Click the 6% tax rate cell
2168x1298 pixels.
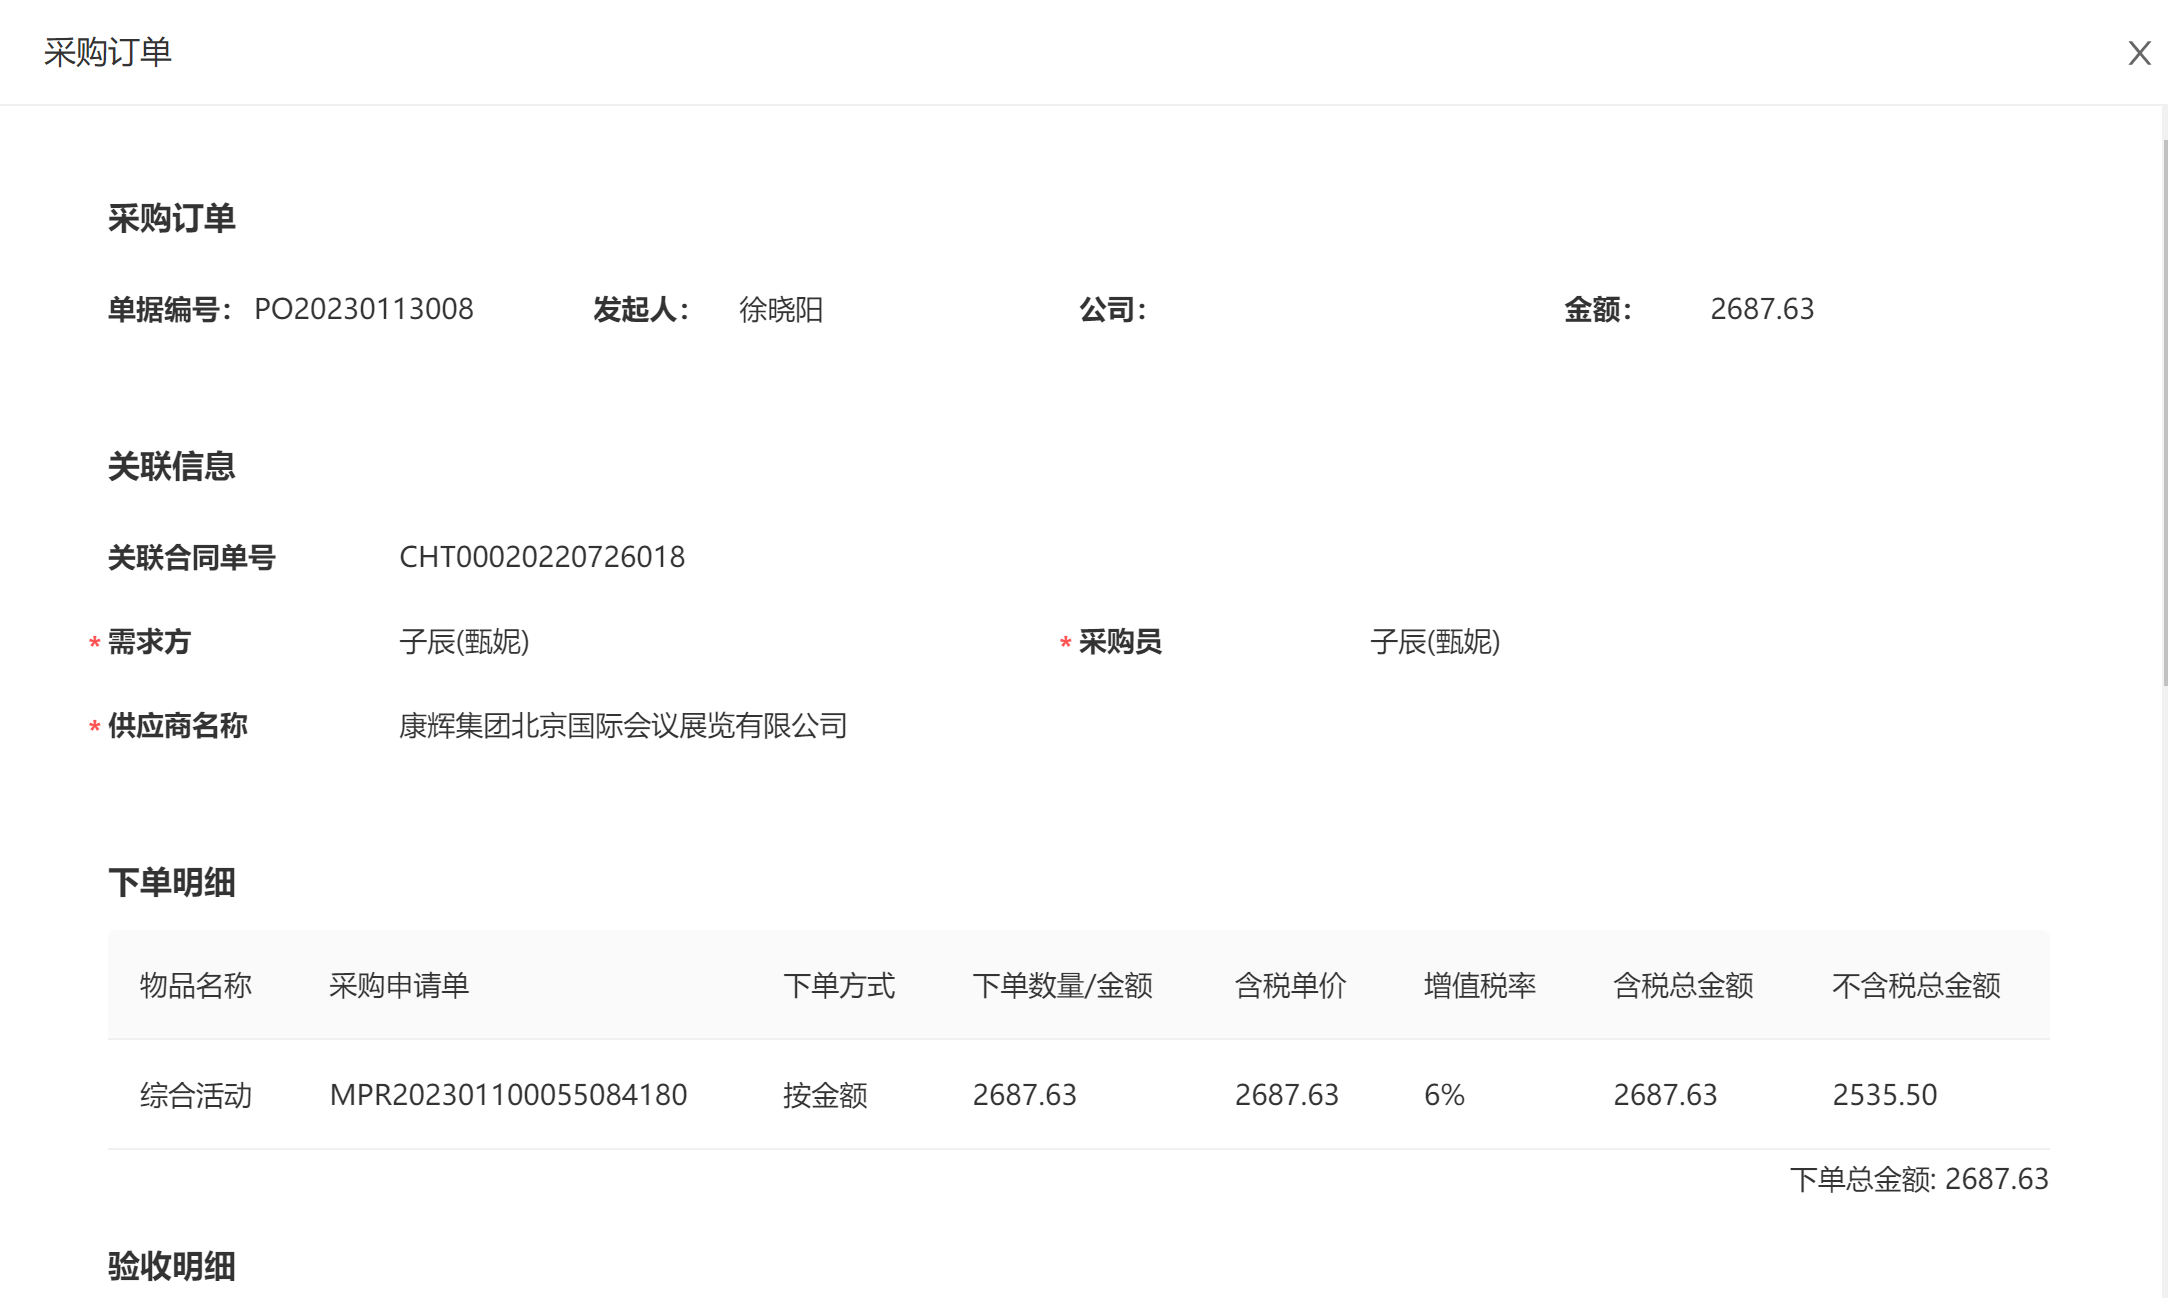click(1444, 1095)
